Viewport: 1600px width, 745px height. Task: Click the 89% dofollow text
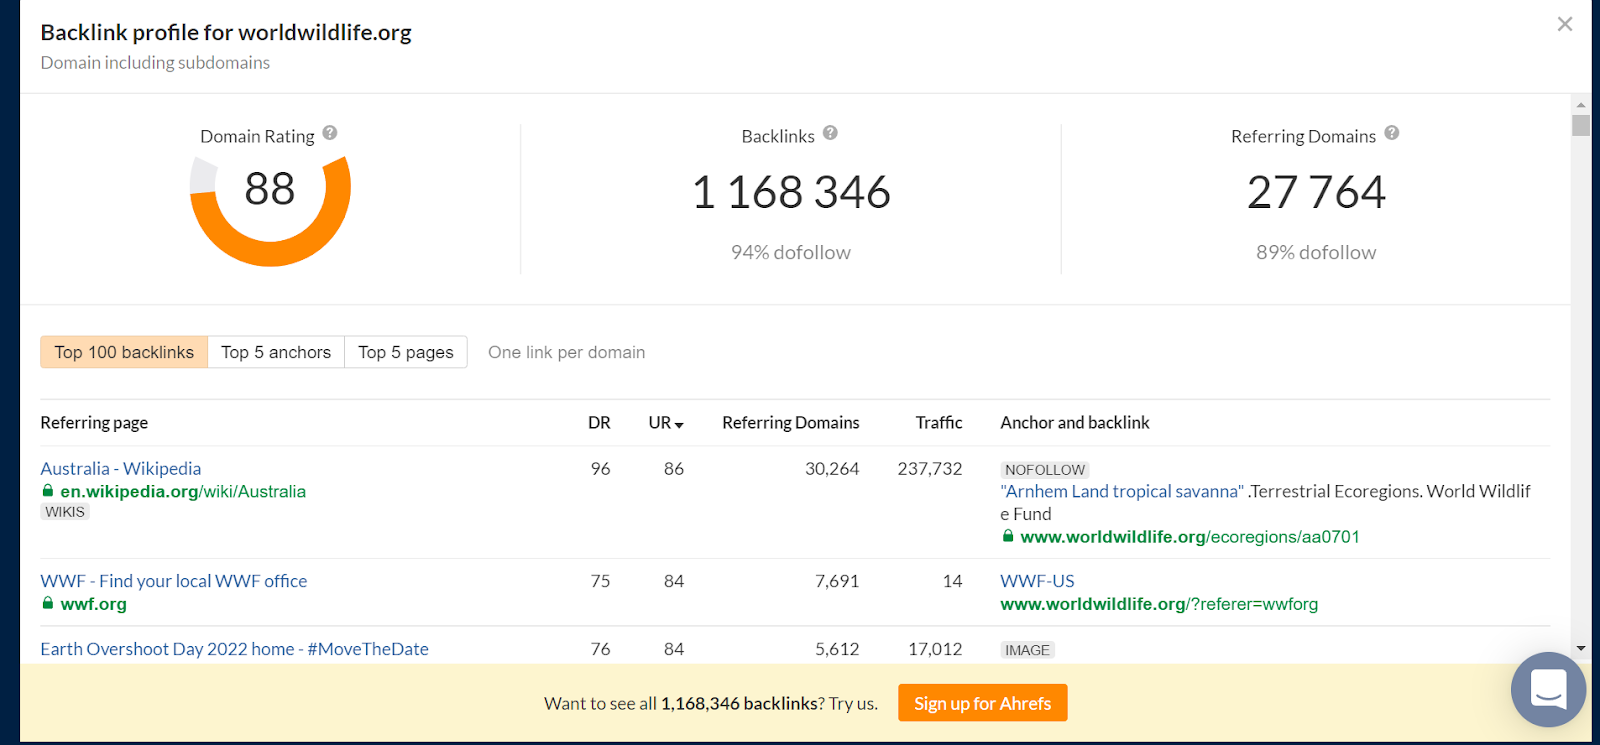[1316, 252]
